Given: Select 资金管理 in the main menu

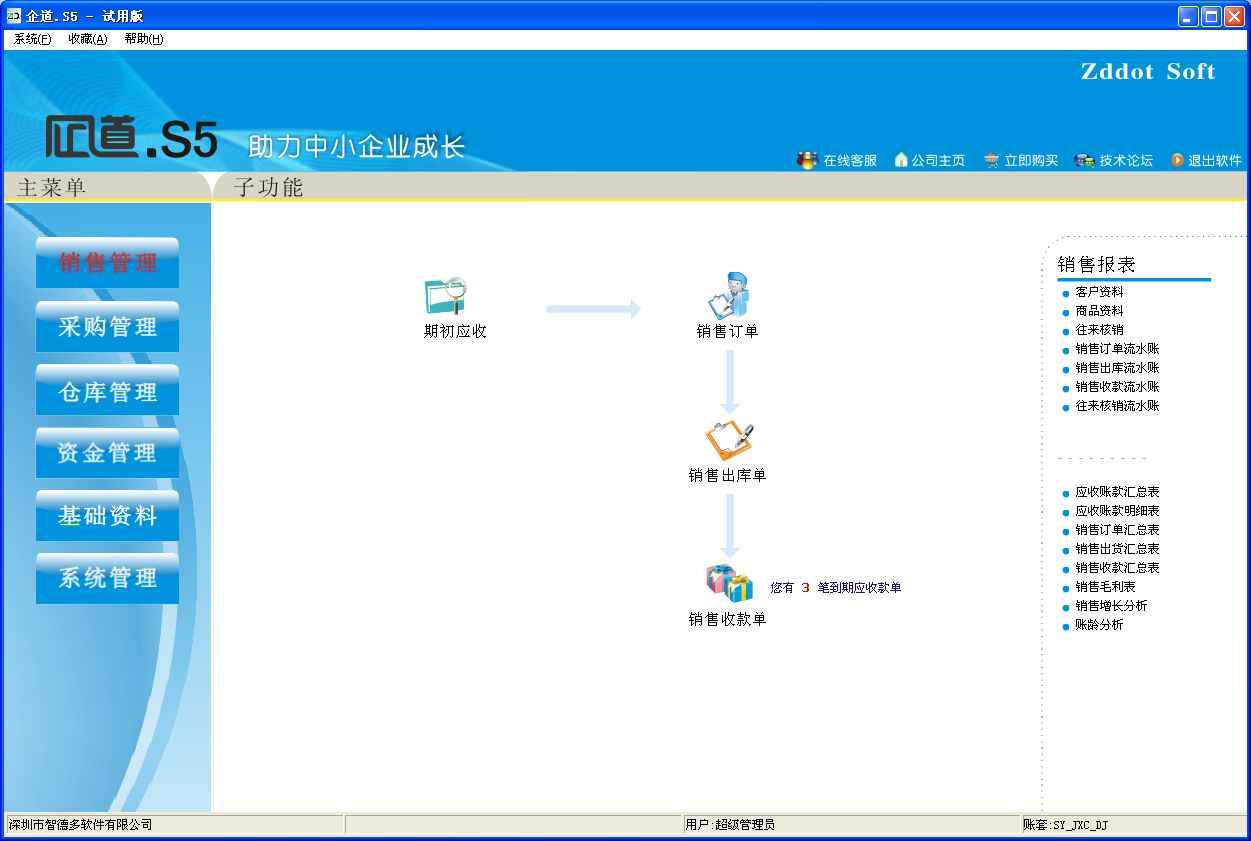Looking at the screenshot, I should [107, 453].
